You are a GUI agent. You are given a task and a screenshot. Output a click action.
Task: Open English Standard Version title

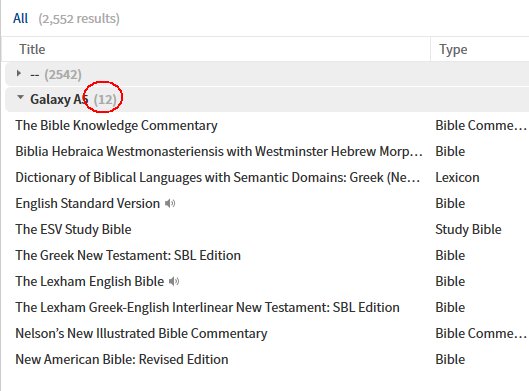pos(88,203)
